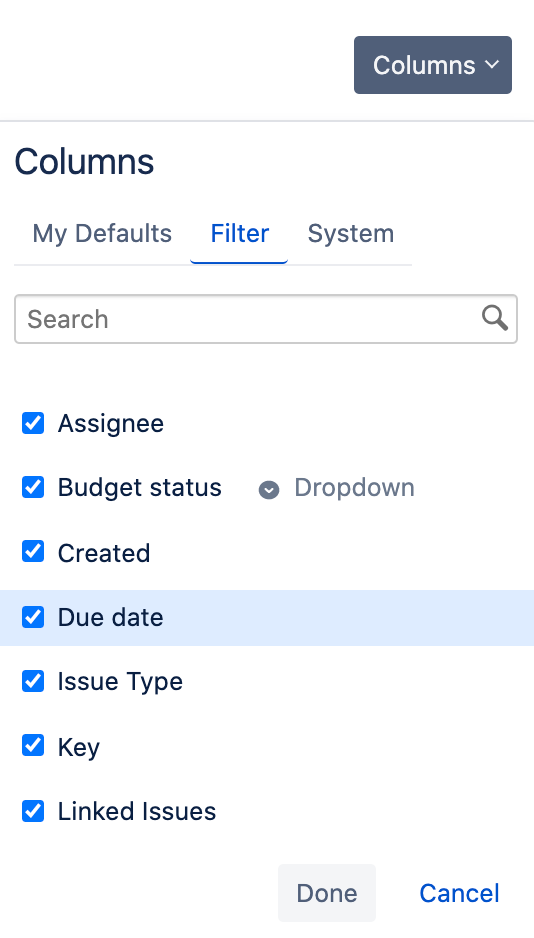Click the Done button

(327, 893)
